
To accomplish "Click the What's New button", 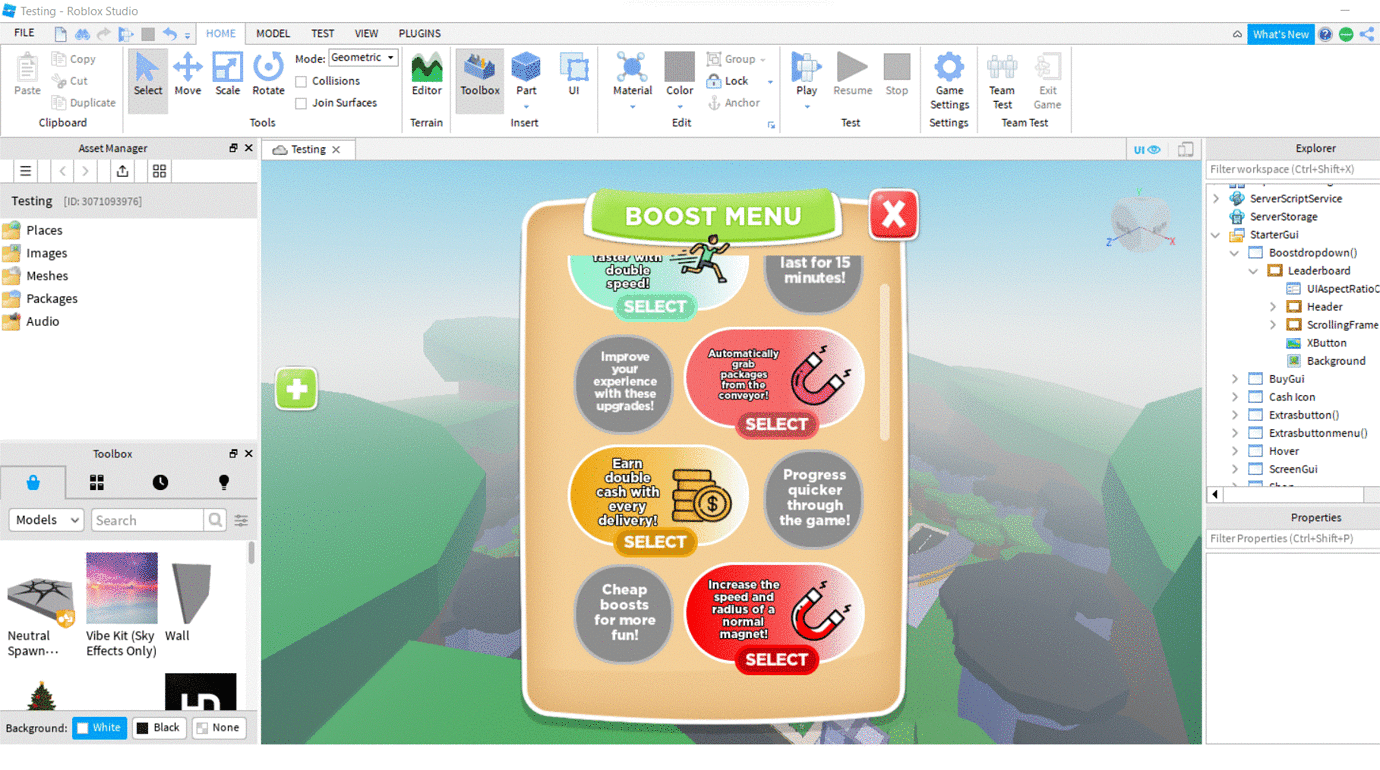I will click(1281, 33).
